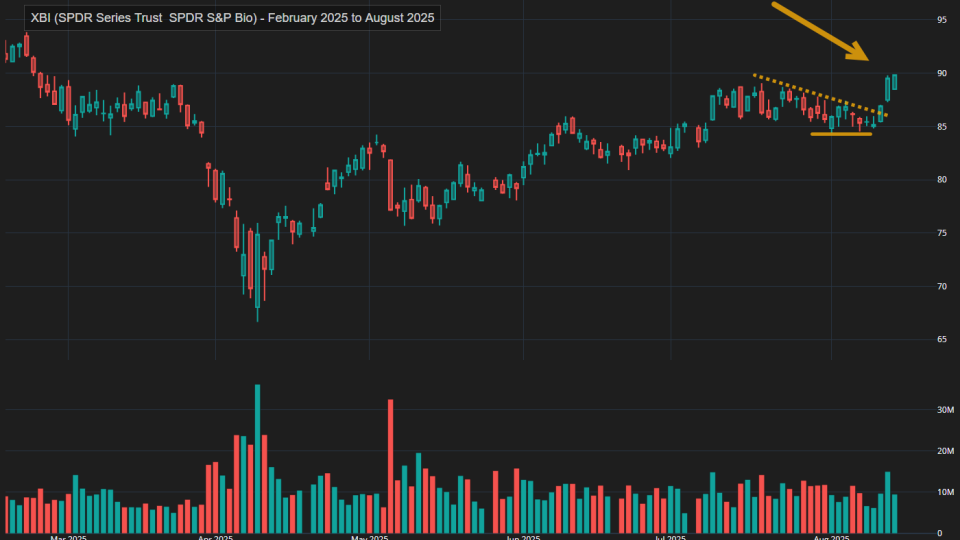Click the 65 price axis label

point(942,339)
